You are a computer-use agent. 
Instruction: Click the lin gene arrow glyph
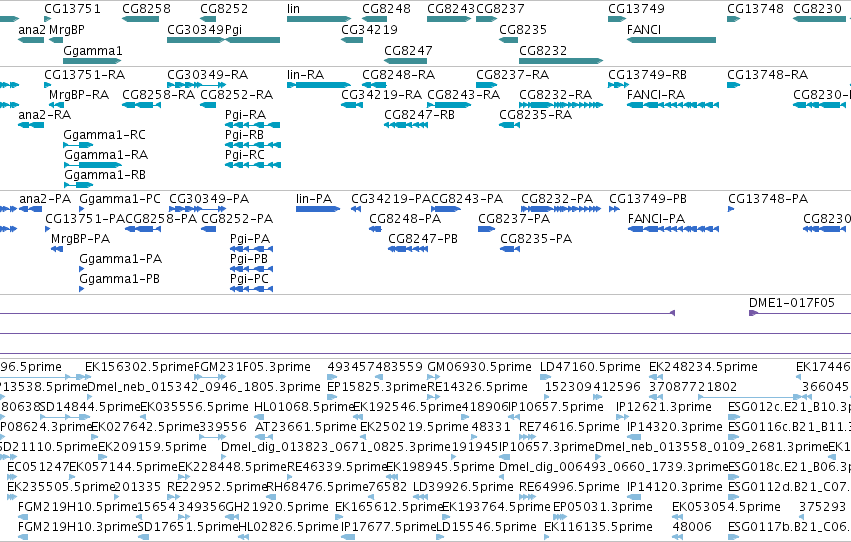tap(319, 19)
